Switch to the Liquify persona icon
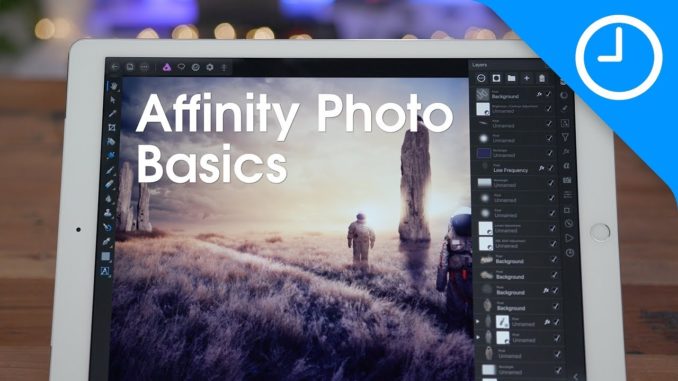 (195, 67)
